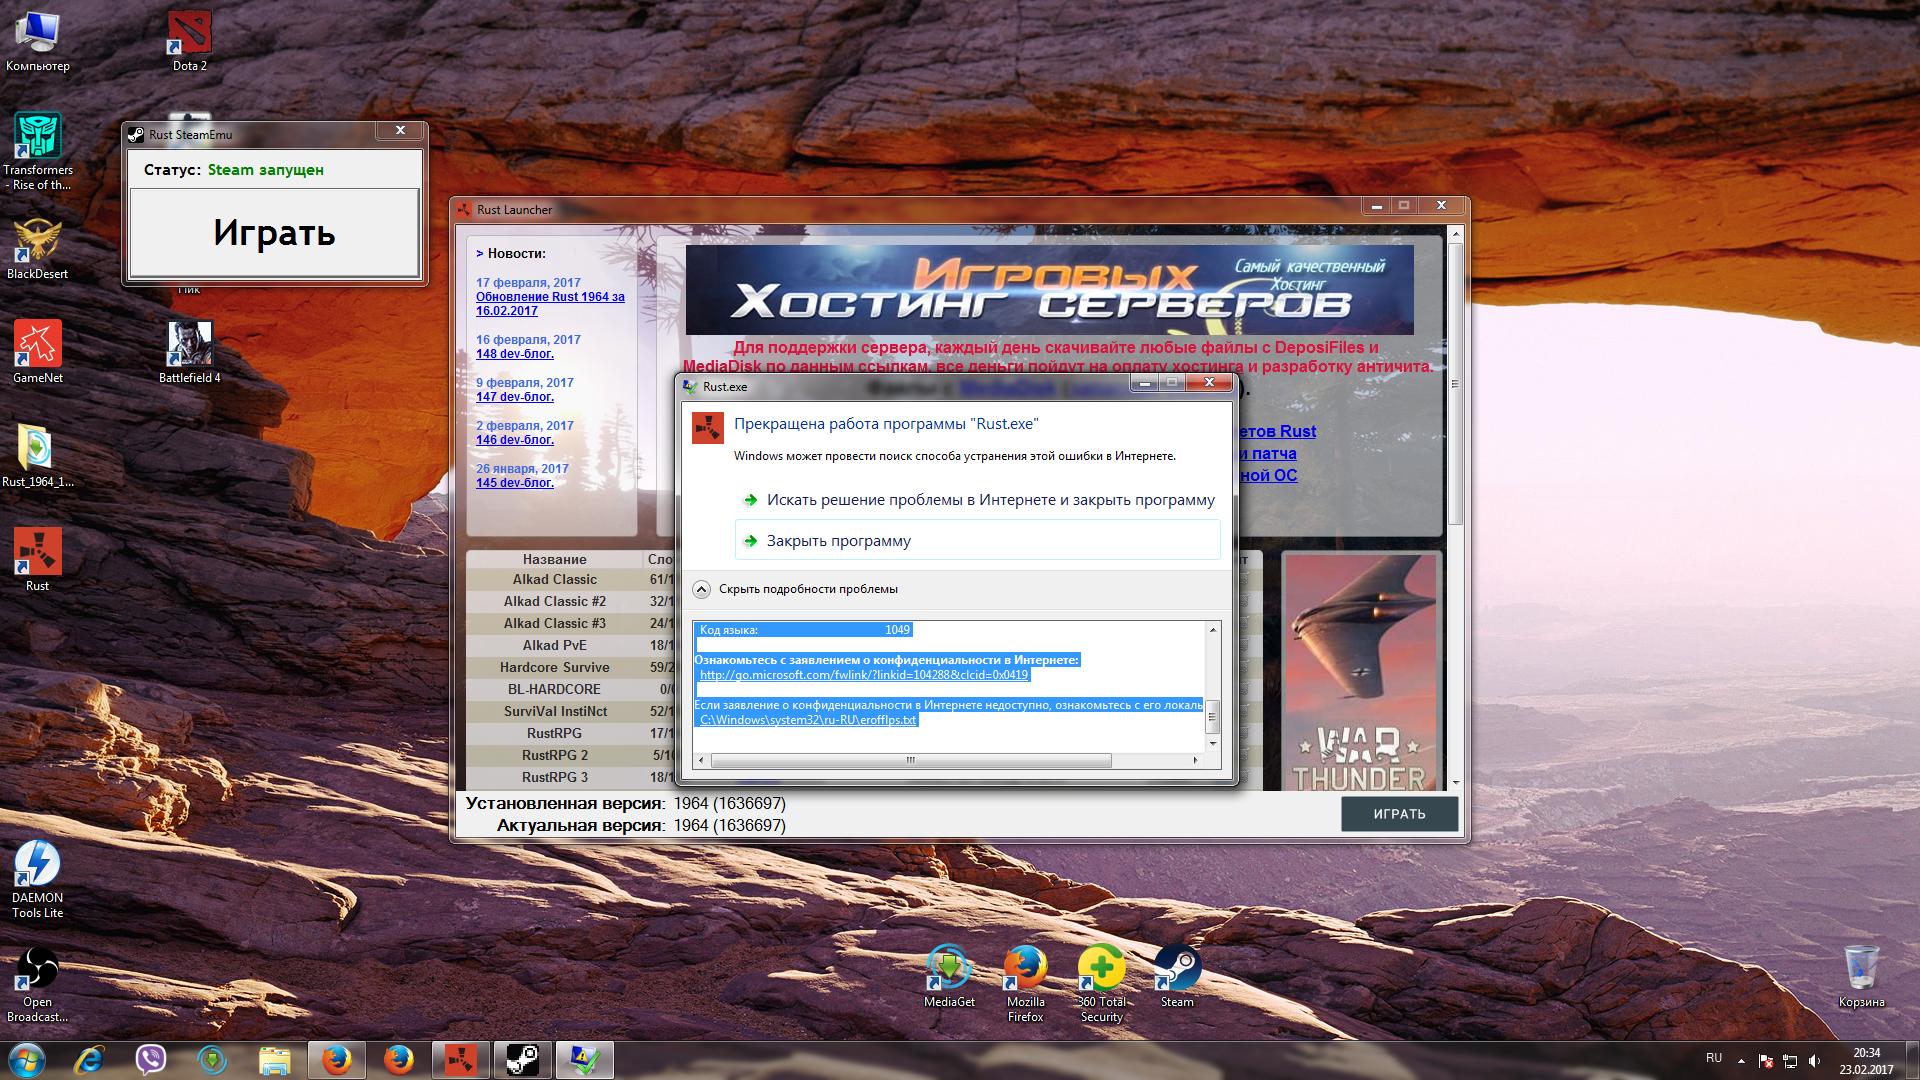This screenshot has height=1080, width=1920.
Task: Open the 360 Total Security shortcut
Action: 1101,984
